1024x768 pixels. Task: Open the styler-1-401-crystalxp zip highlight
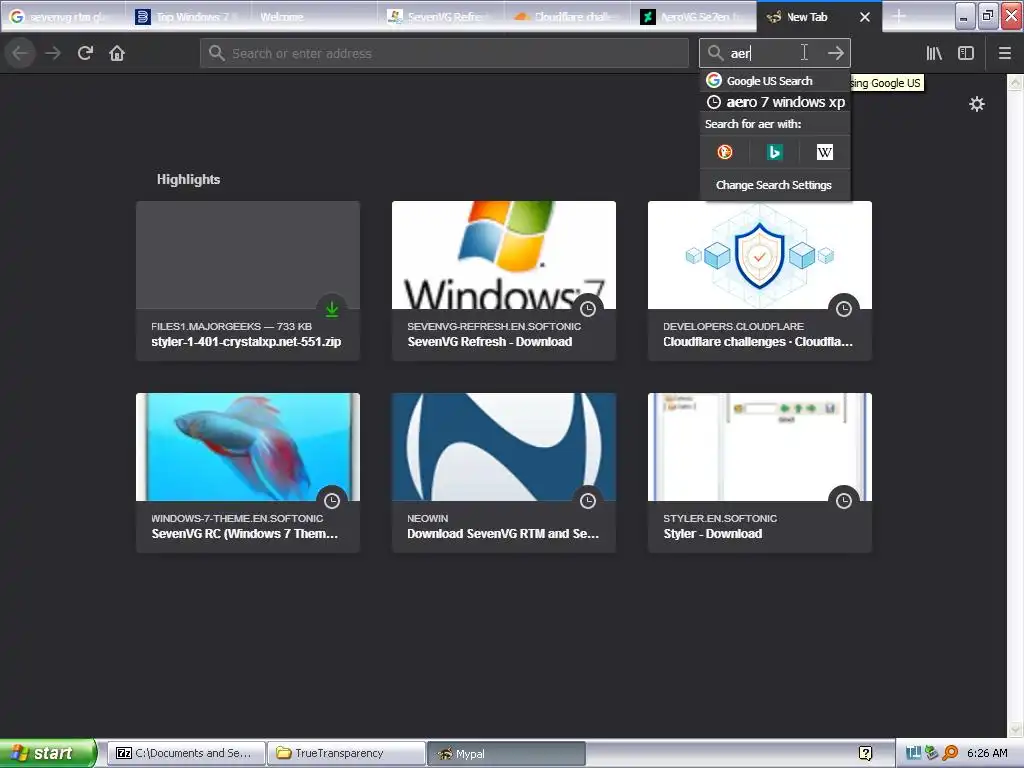tap(248, 280)
